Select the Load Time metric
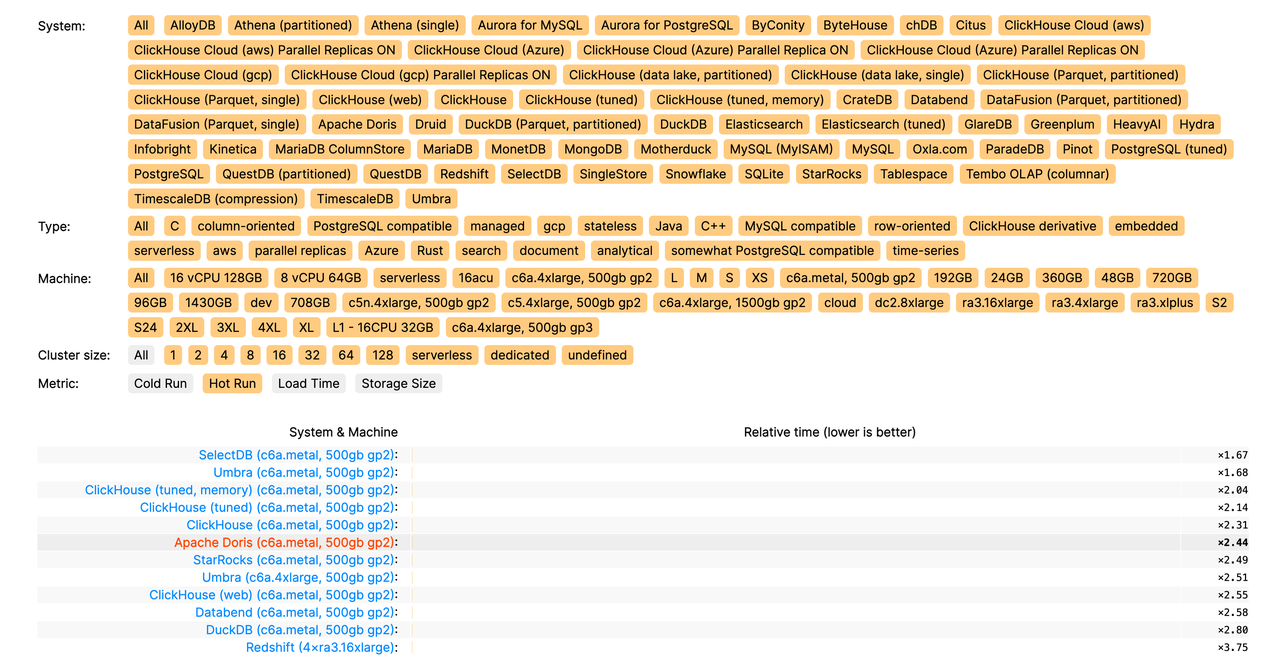 [309, 383]
